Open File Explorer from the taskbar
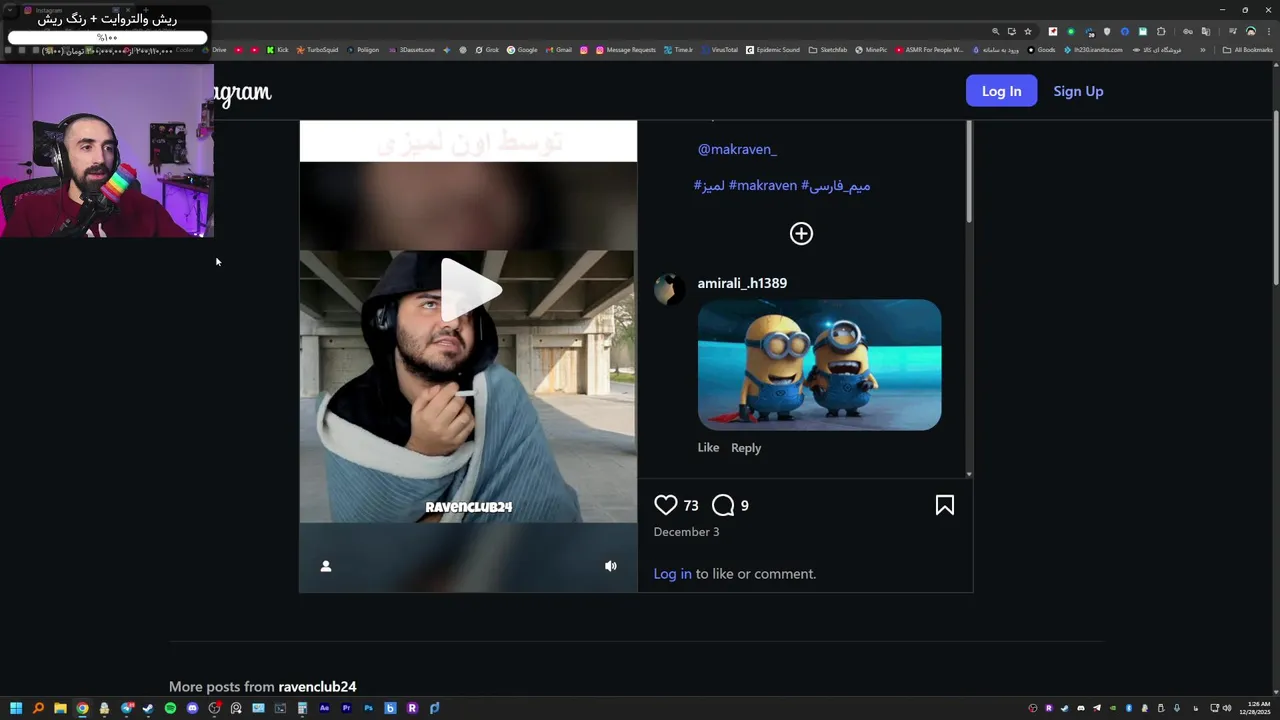The image size is (1280, 720). tap(60, 708)
